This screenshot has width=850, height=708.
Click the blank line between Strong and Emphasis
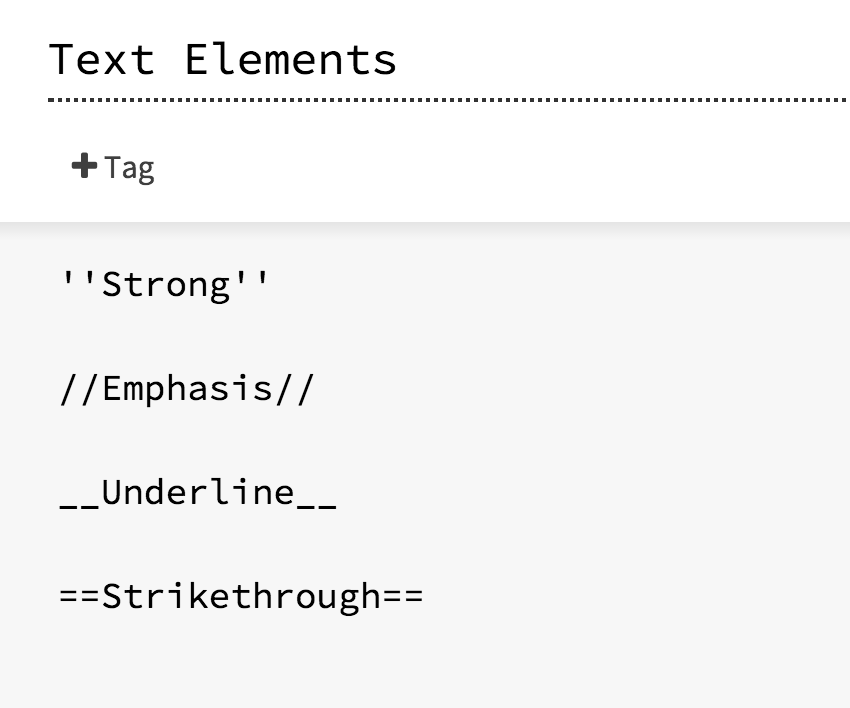point(300,337)
